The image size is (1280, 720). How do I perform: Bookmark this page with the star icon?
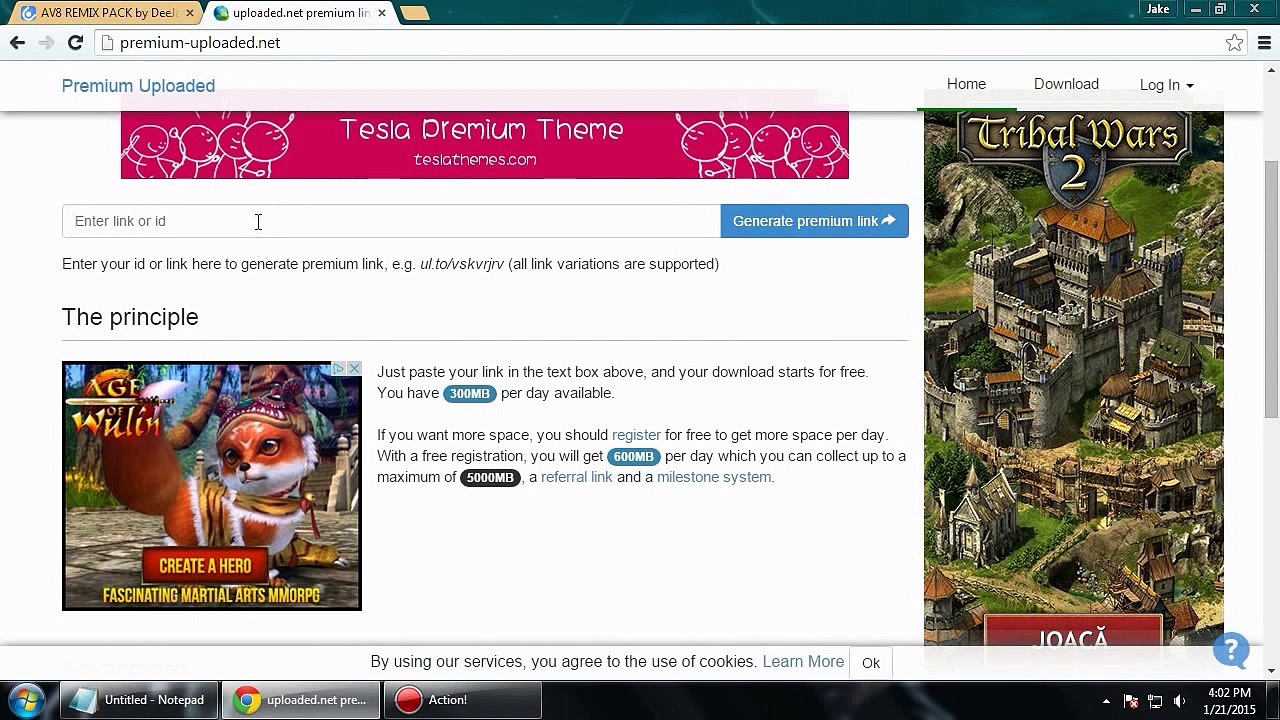pyautogui.click(x=1235, y=43)
